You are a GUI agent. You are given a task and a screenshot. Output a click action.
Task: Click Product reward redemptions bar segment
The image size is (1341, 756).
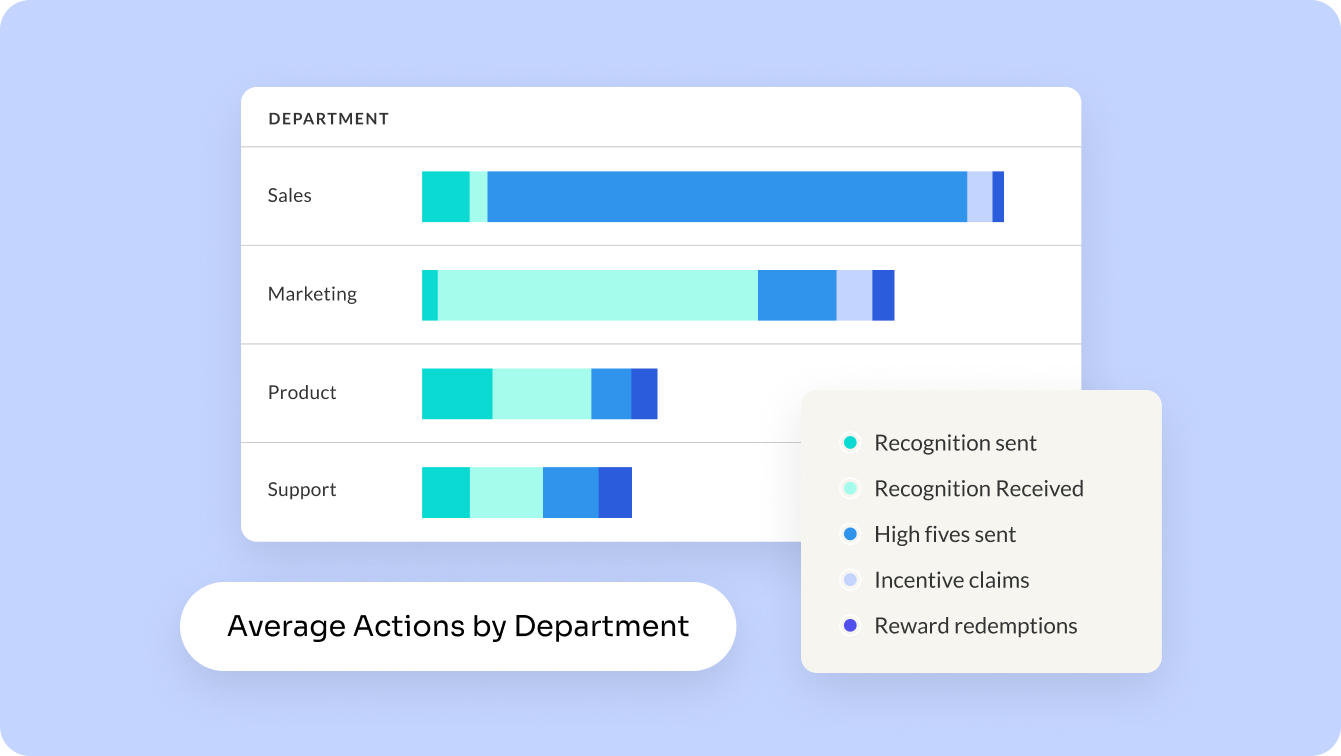click(645, 394)
